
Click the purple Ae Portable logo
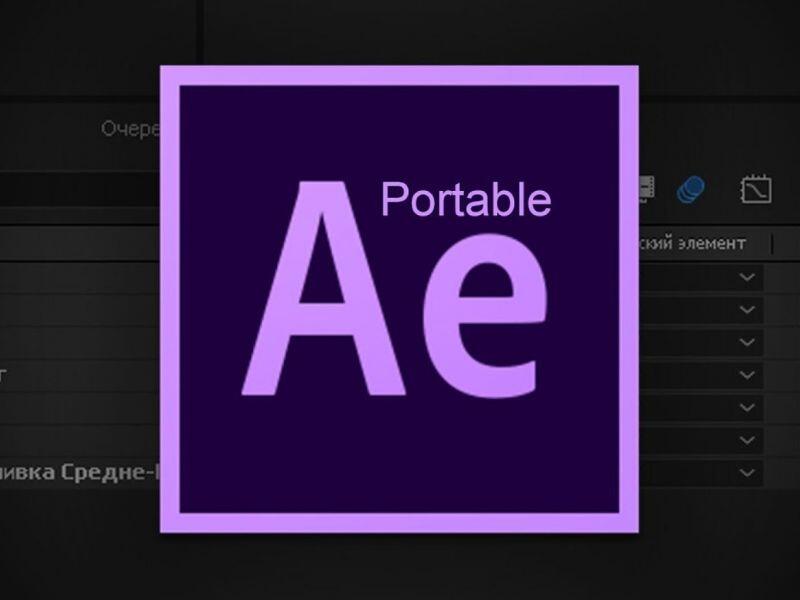tap(399, 299)
